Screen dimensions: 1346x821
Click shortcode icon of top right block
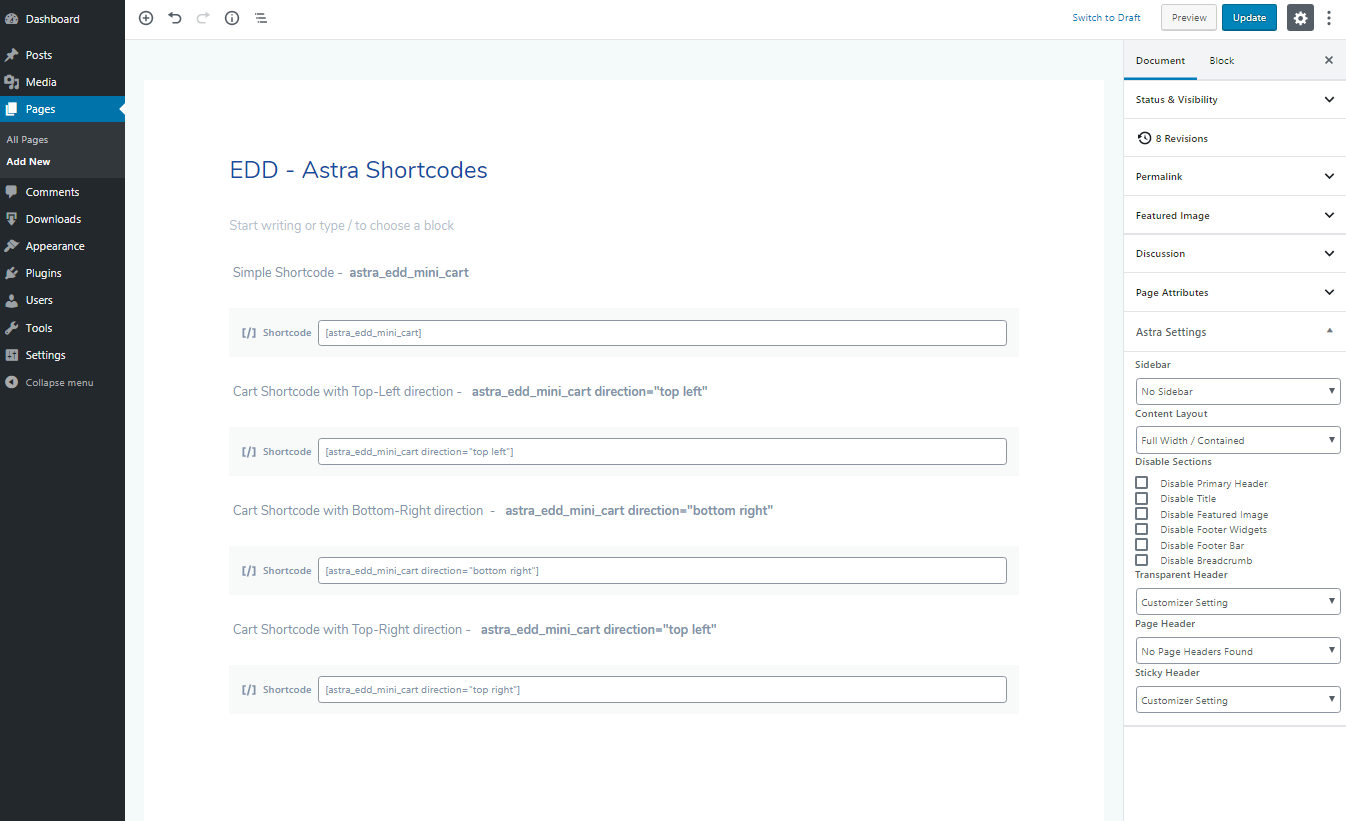(x=249, y=689)
